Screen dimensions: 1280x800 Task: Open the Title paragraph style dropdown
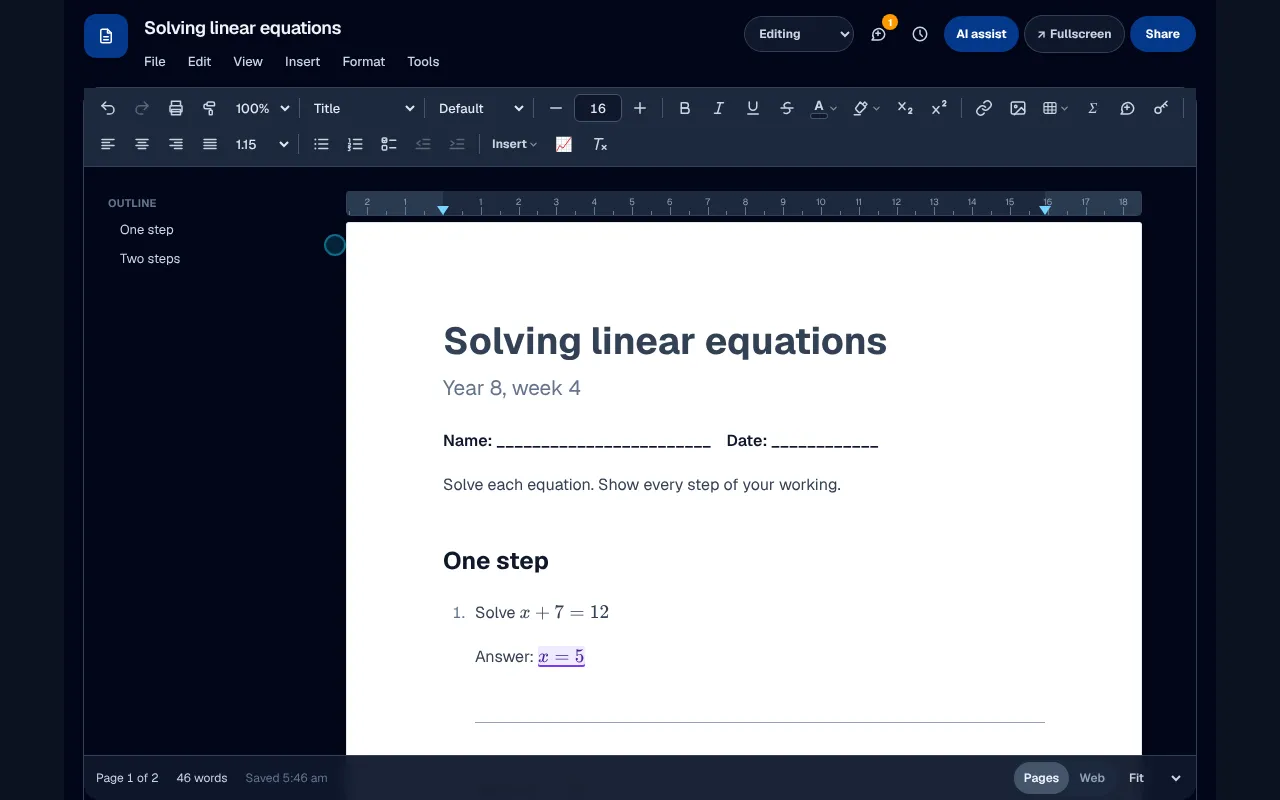click(x=364, y=108)
